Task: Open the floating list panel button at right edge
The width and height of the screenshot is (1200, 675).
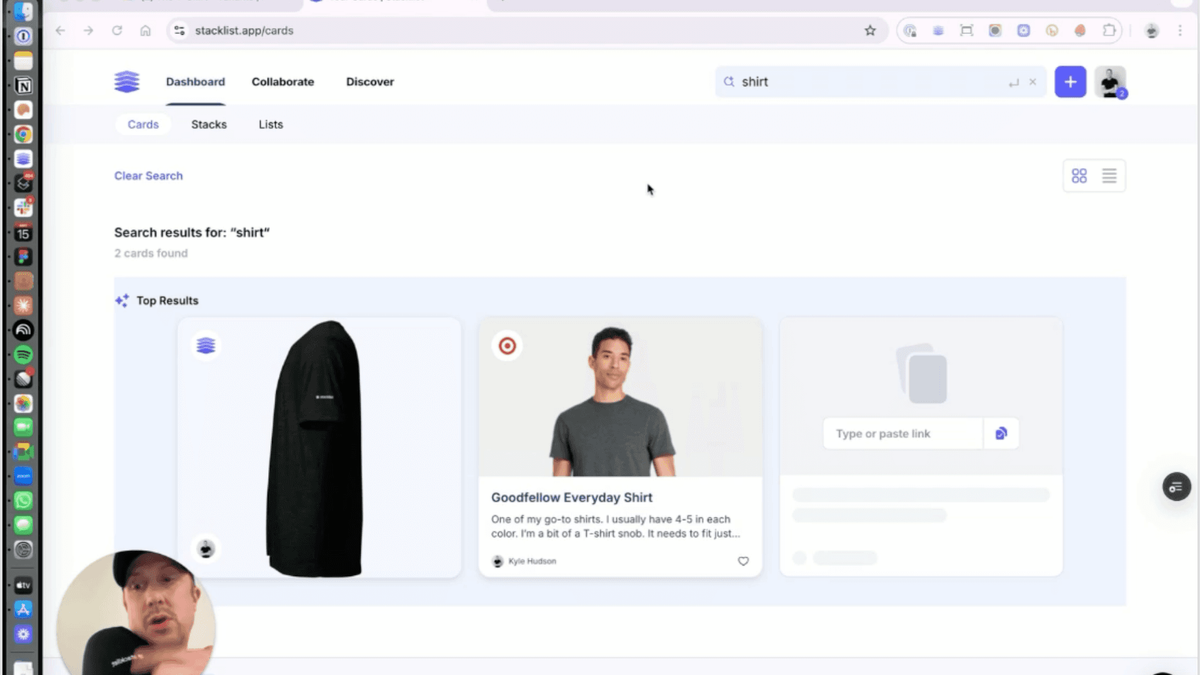Action: tap(1176, 487)
